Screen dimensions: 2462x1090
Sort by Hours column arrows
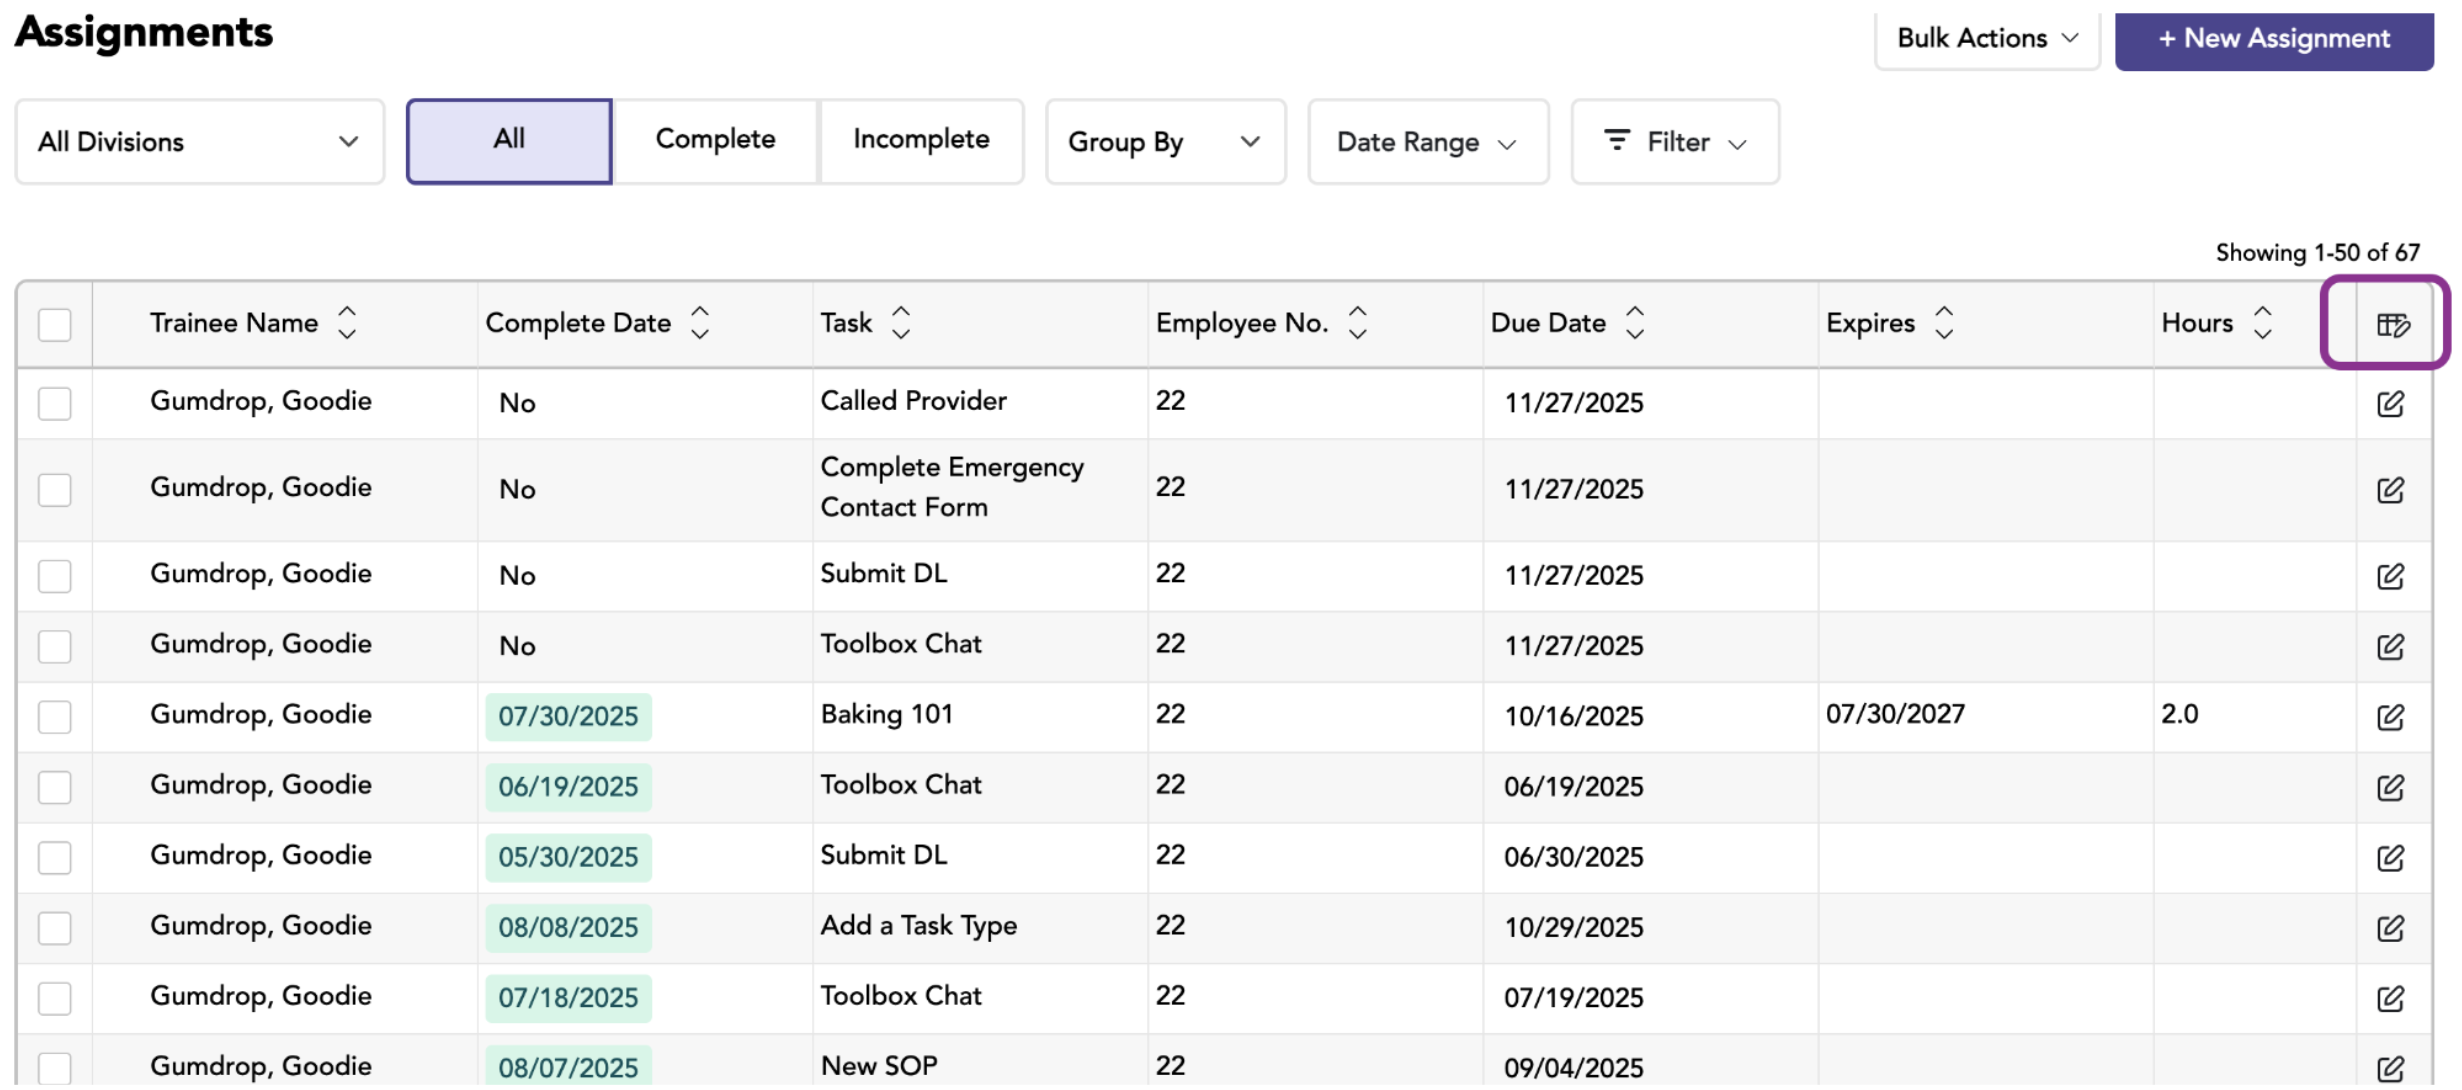pyautogui.click(x=2262, y=323)
